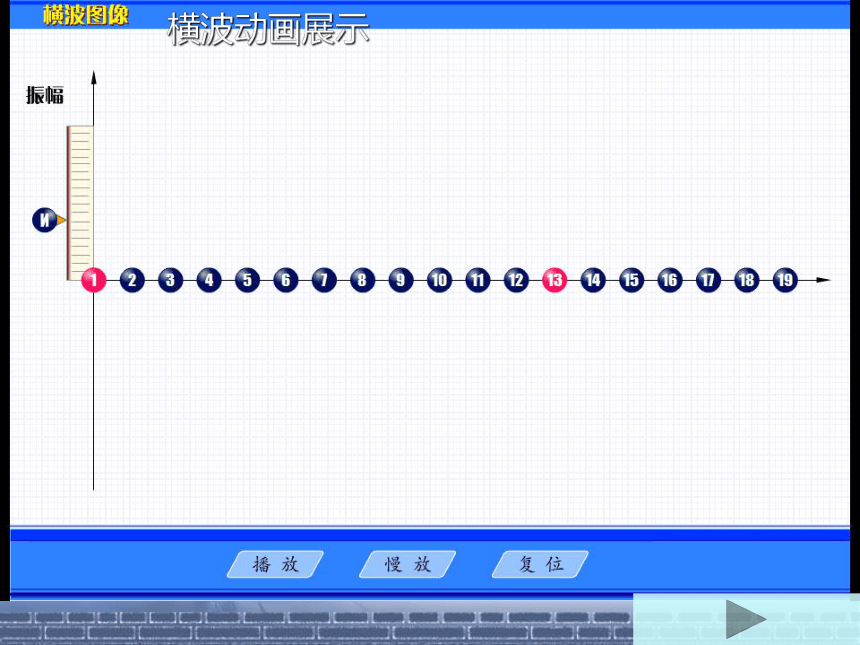
Task: Select particle ball number 7
Action: [x=324, y=280]
